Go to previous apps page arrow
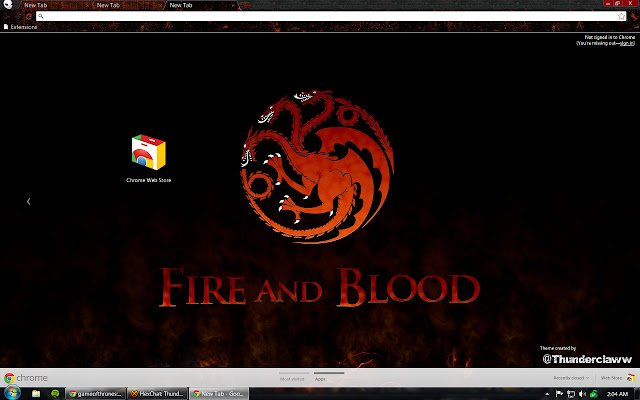Image resolution: width=640 pixels, height=400 pixels. click(x=29, y=201)
